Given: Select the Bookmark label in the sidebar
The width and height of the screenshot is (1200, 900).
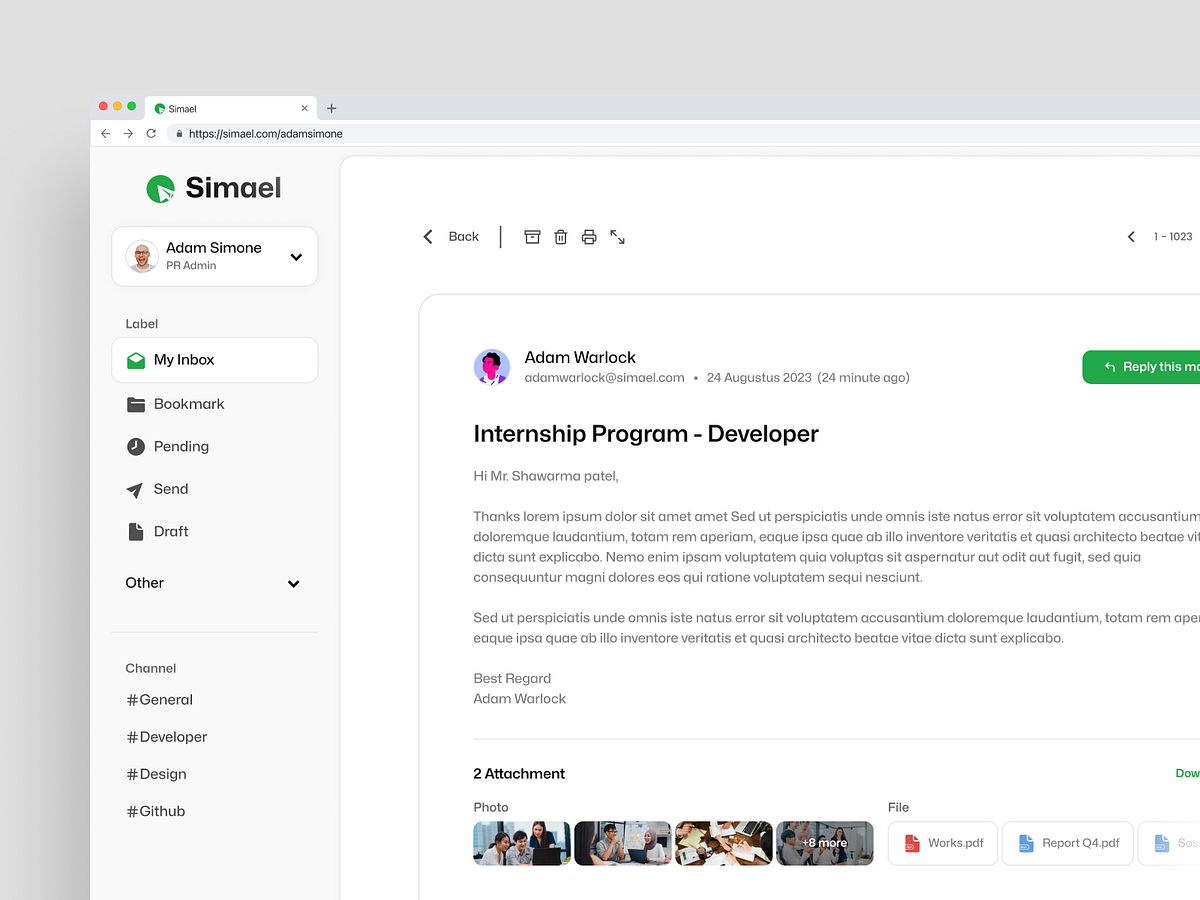Looking at the screenshot, I should coord(188,404).
